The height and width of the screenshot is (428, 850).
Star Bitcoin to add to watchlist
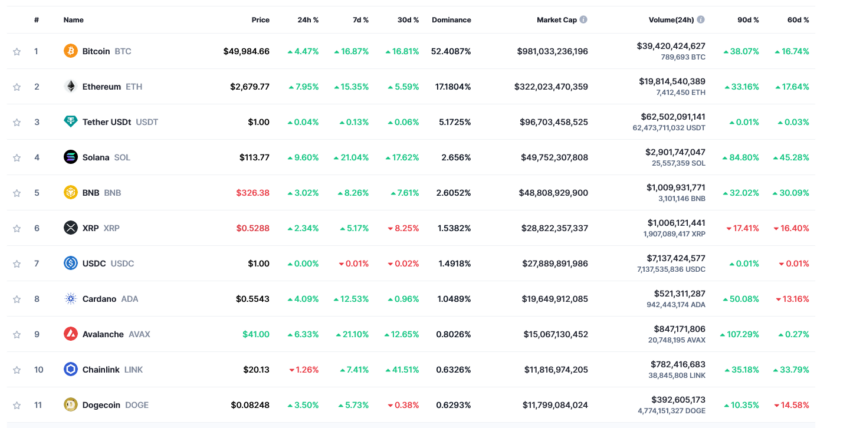coord(17,51)
